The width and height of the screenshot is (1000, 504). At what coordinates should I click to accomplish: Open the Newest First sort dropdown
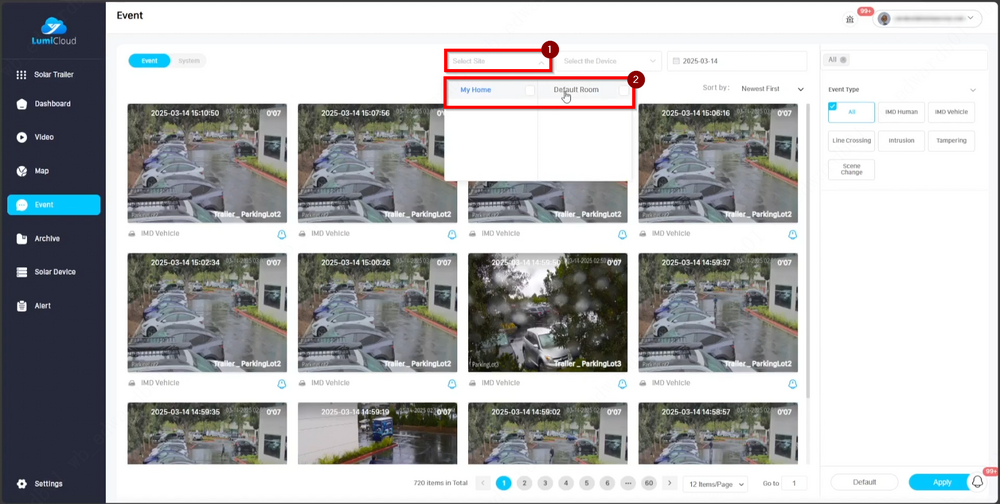[x=772, y=89]
